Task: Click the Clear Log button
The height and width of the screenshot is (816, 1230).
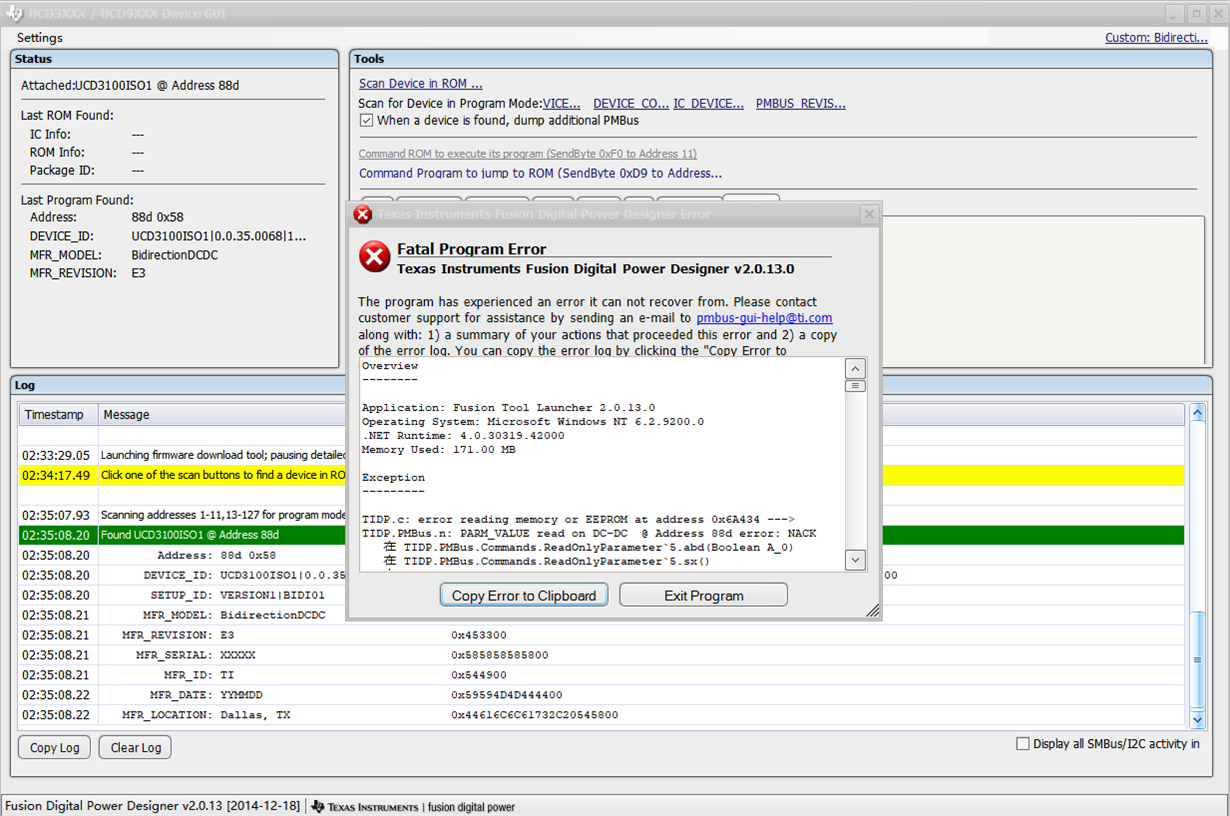Action: click(135, 748)
